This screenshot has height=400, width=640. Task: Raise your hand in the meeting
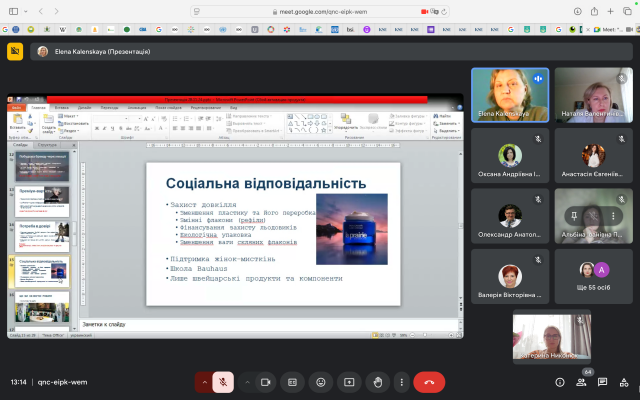pyautogui.click(x=377, y=381)
